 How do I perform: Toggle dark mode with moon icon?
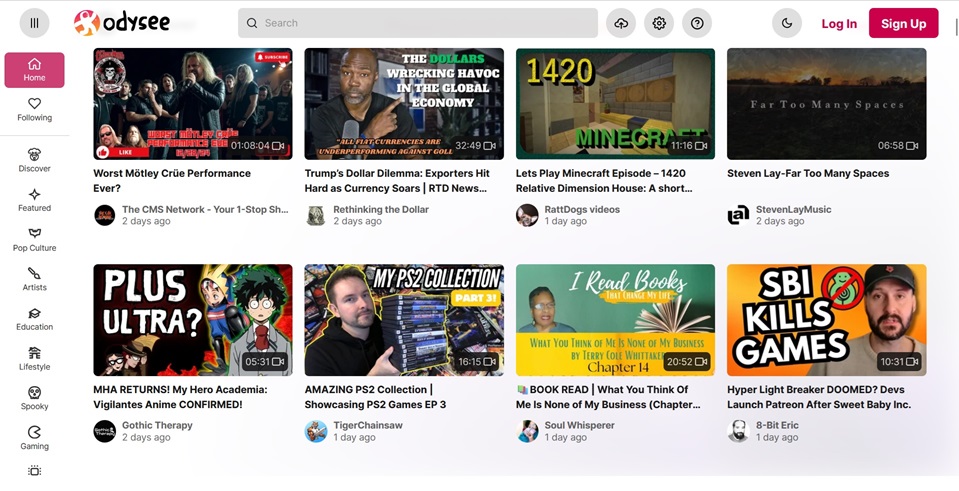point(787,23)
